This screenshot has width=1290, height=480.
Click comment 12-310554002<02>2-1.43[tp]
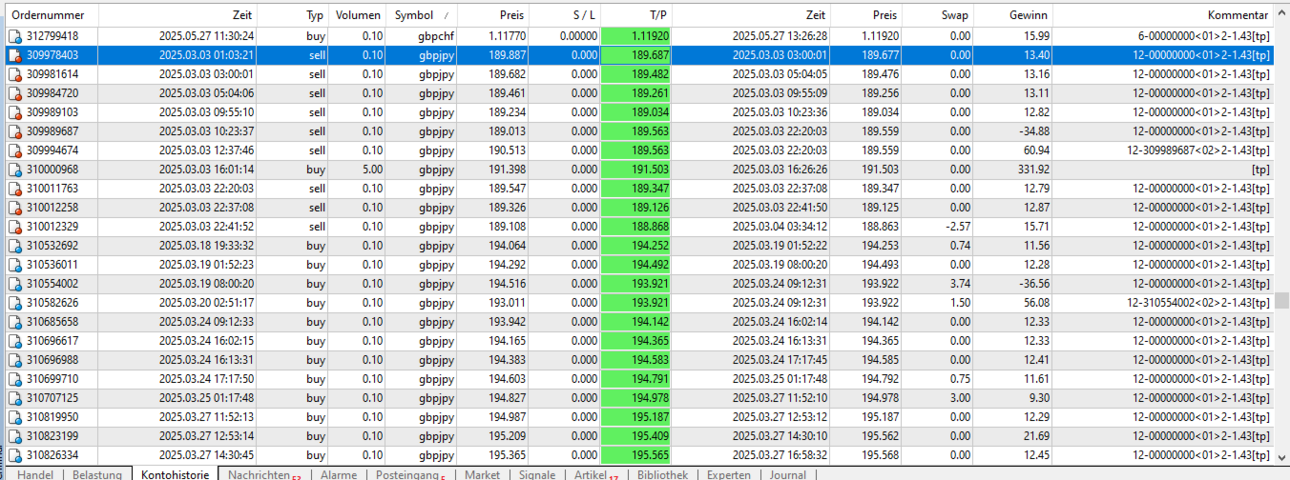(1198, 302)
